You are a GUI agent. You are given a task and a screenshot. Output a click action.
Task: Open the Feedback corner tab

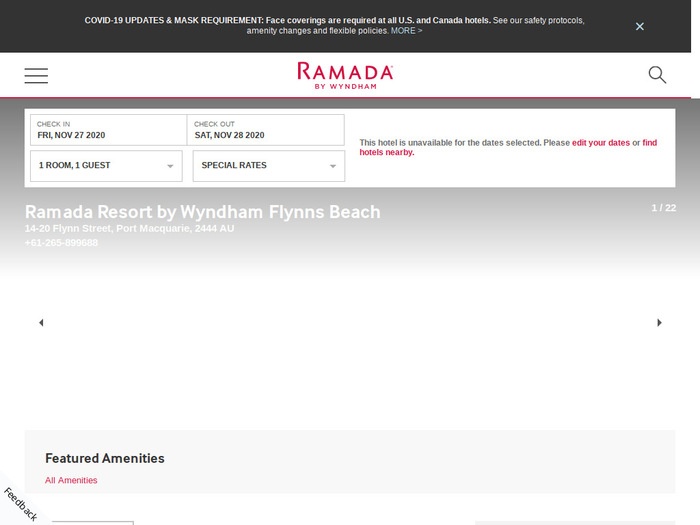point(21,504)
